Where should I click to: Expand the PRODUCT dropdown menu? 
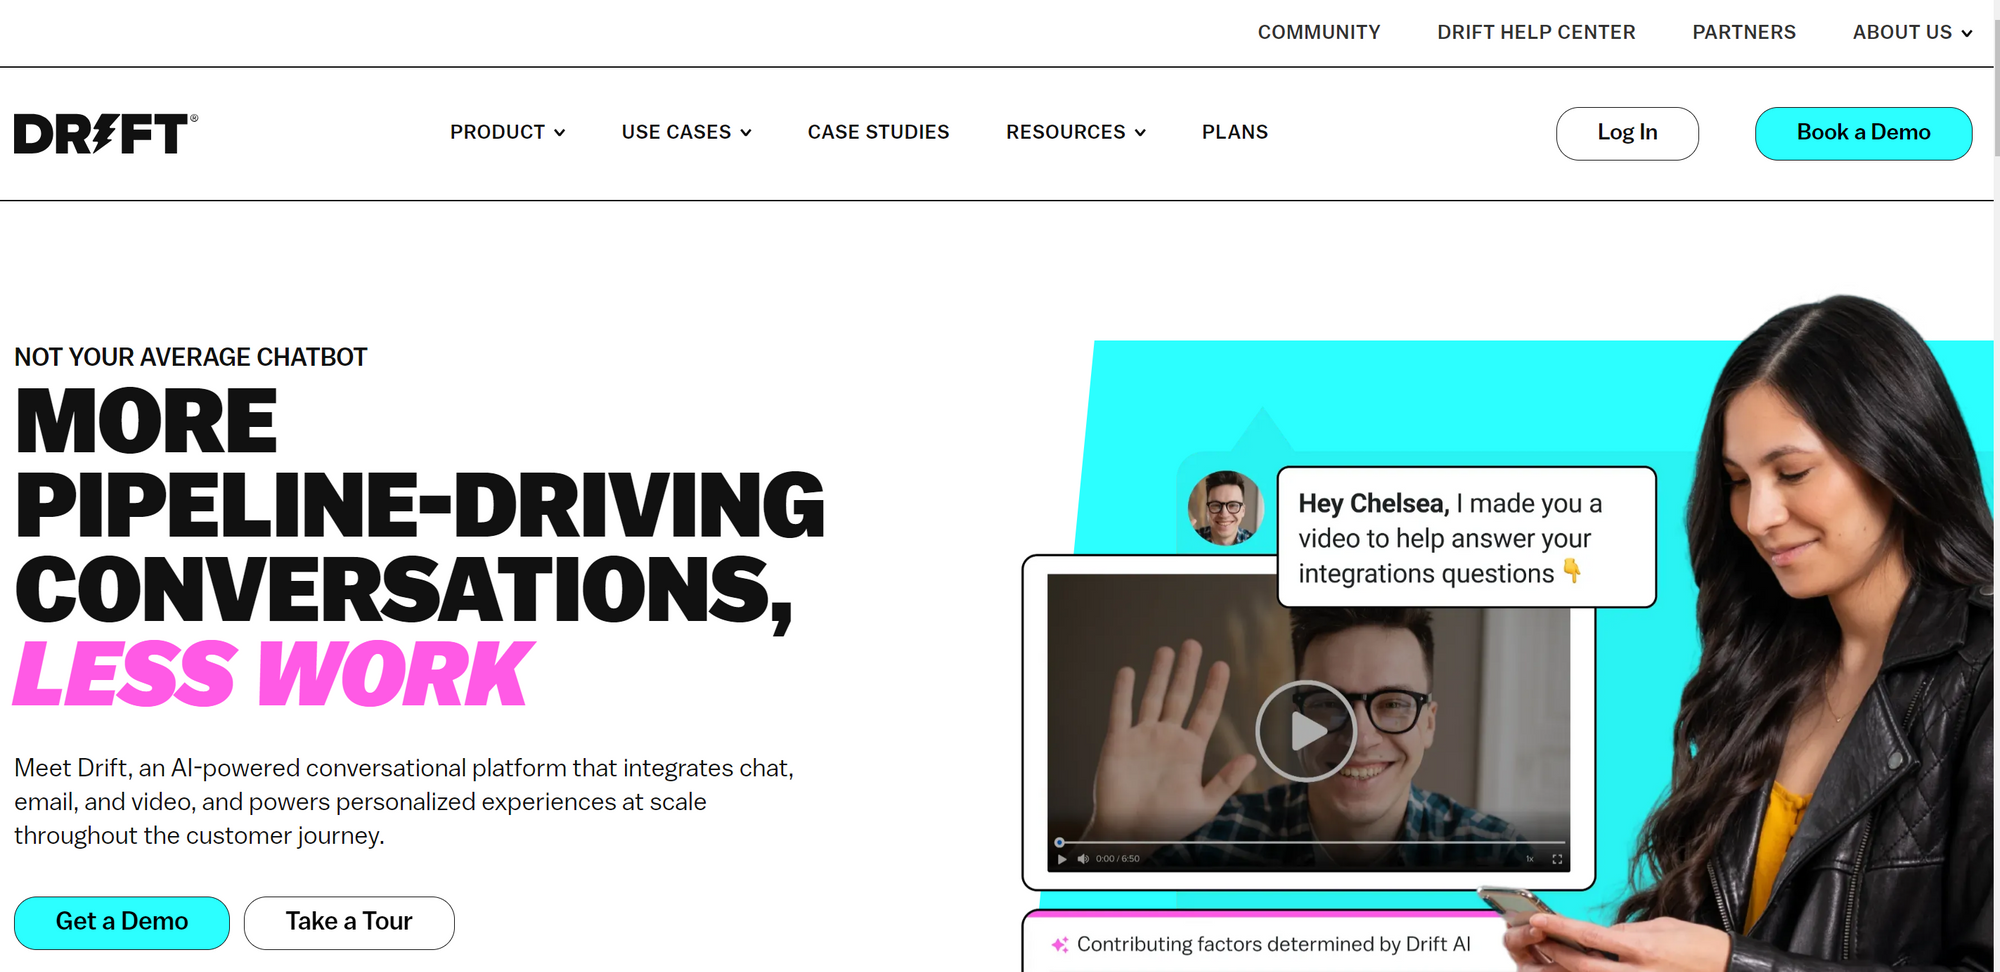508,132
